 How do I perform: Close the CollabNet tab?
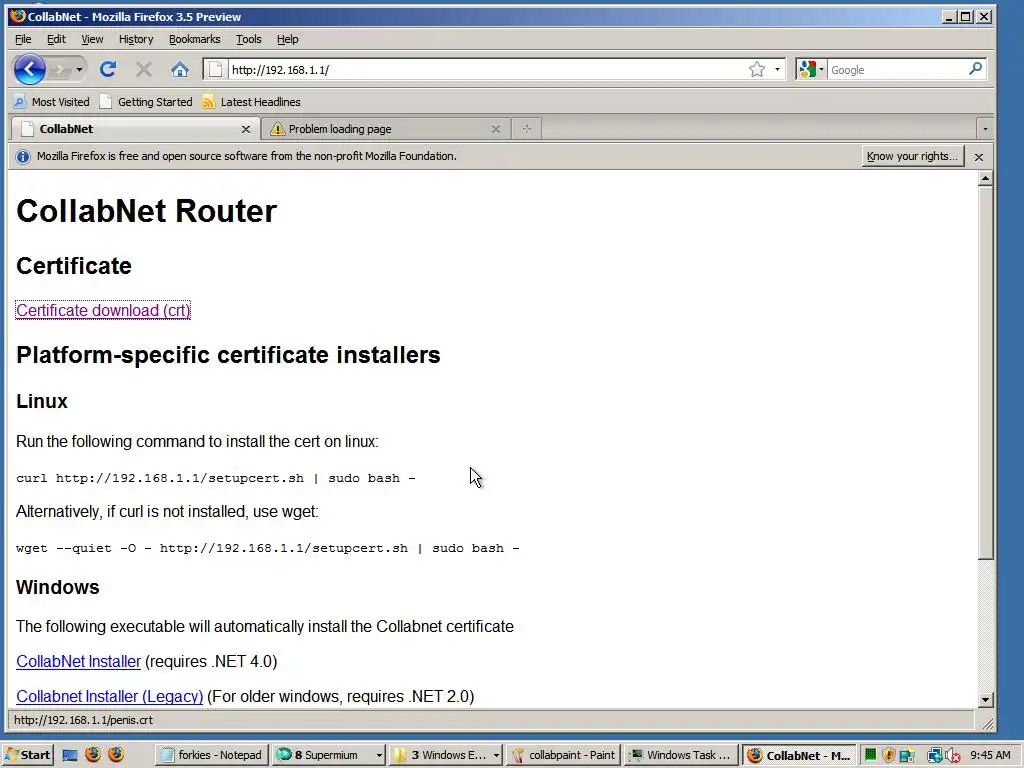(x=246, y=129)
